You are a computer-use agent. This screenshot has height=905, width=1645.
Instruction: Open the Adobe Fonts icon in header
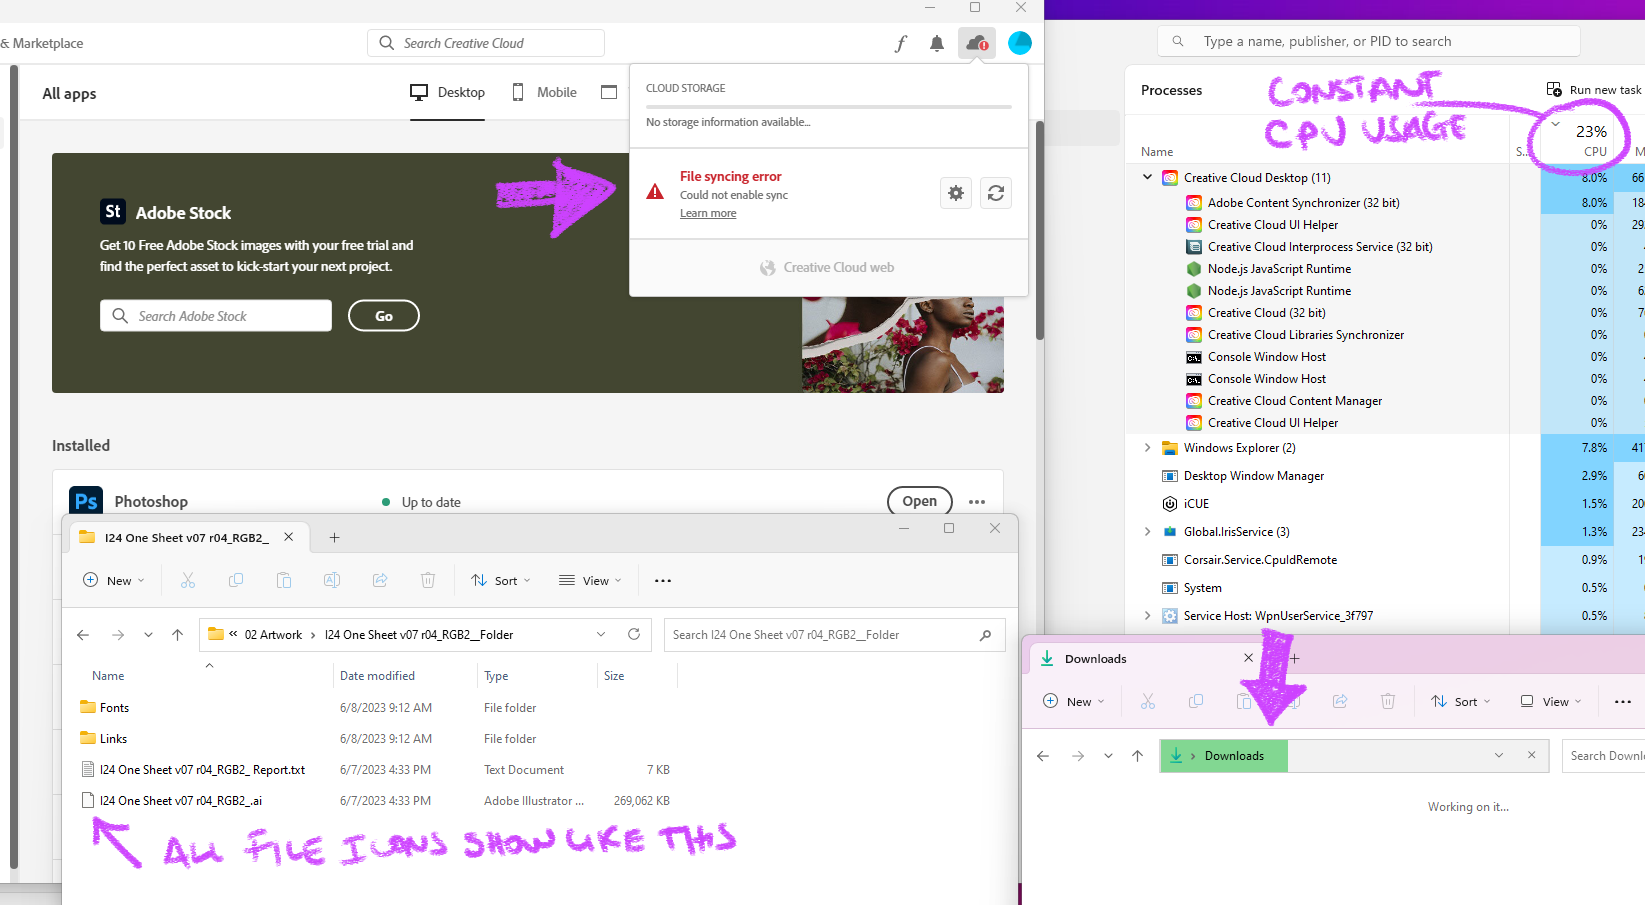pyautogui.click(x=901, y=43)
